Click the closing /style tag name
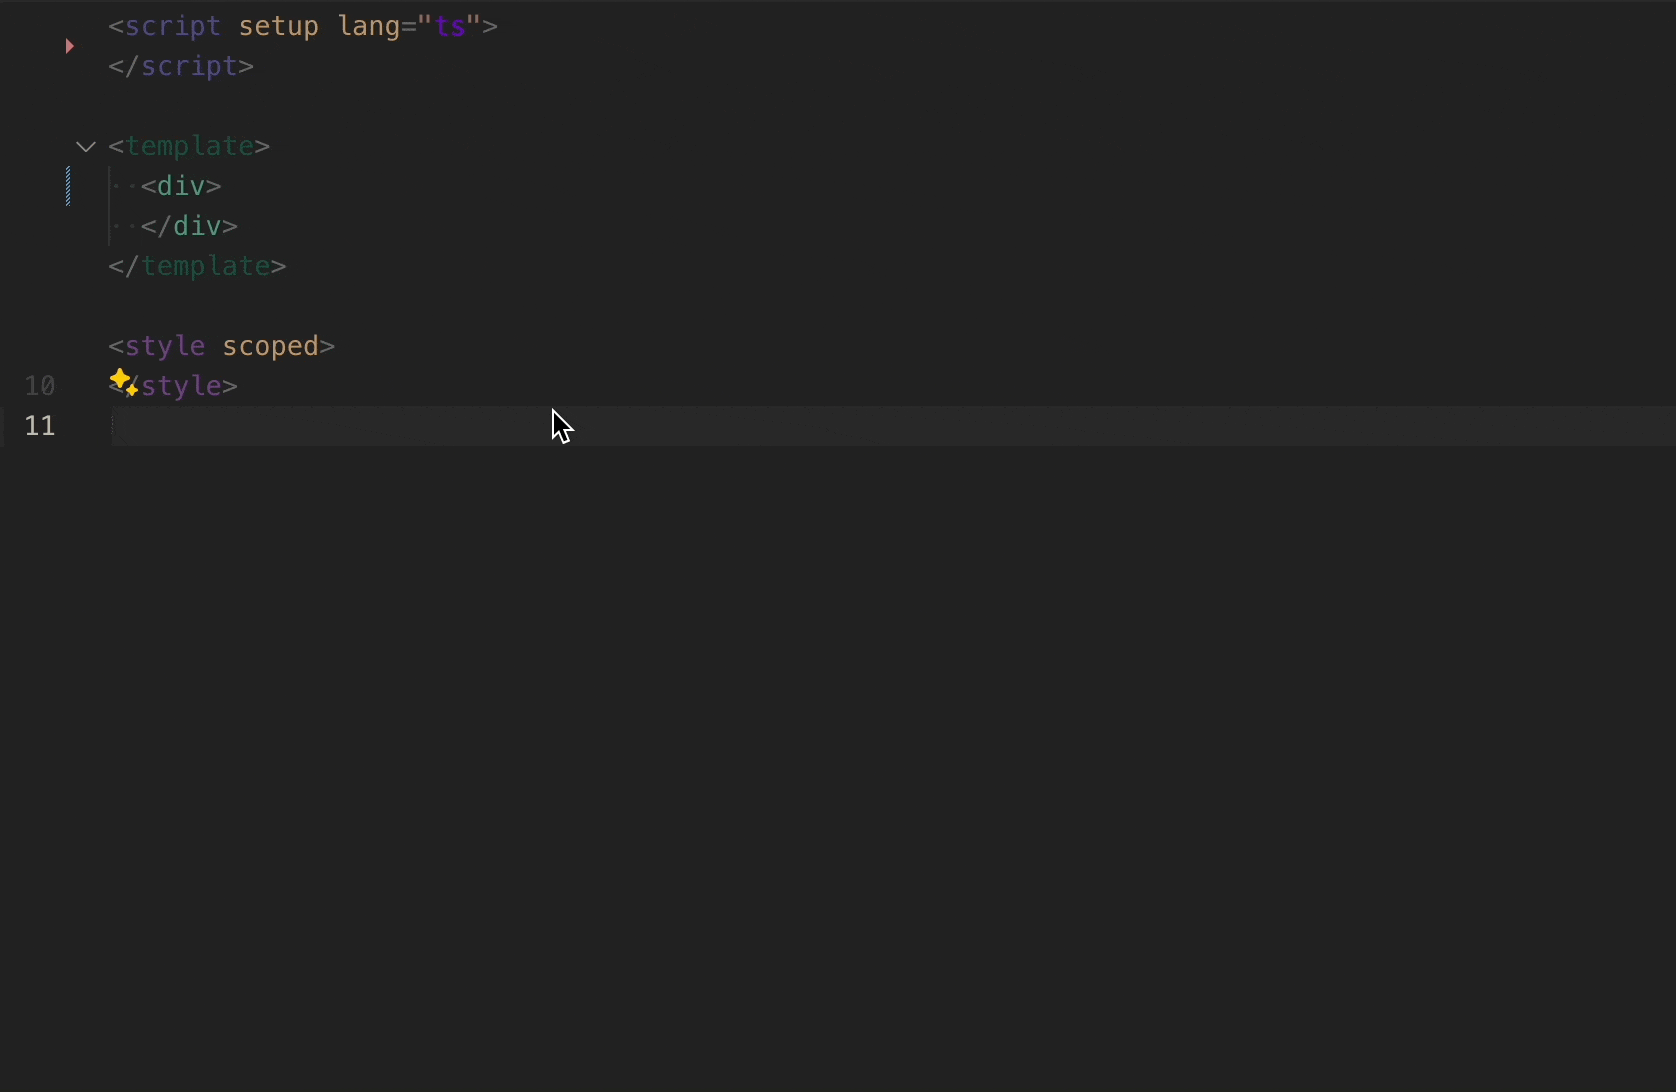Image resolution: width=1676 pixels, height=1092 pixels. pos(188,386)
